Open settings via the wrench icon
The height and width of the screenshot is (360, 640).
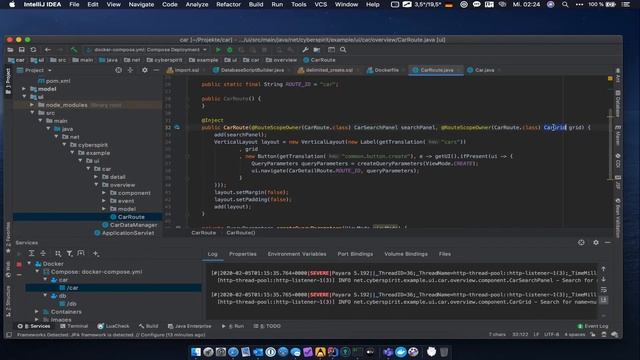click(x=305, y=50)
